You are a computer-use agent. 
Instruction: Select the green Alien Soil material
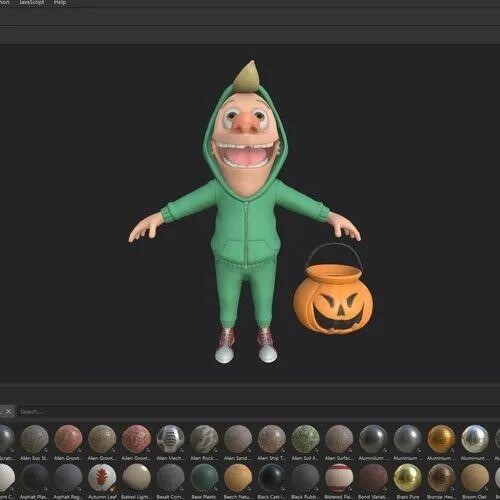coord(306,439)
